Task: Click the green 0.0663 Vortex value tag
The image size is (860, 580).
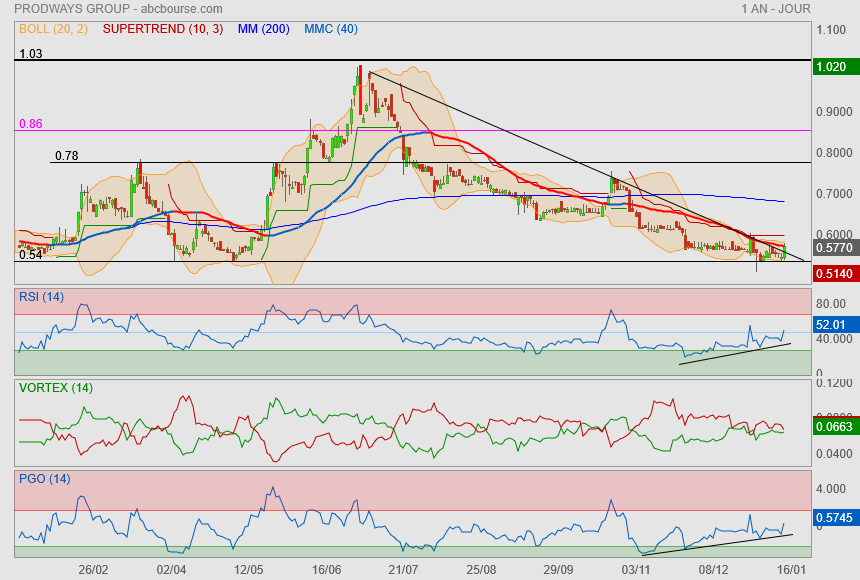Action: [832, 427]
